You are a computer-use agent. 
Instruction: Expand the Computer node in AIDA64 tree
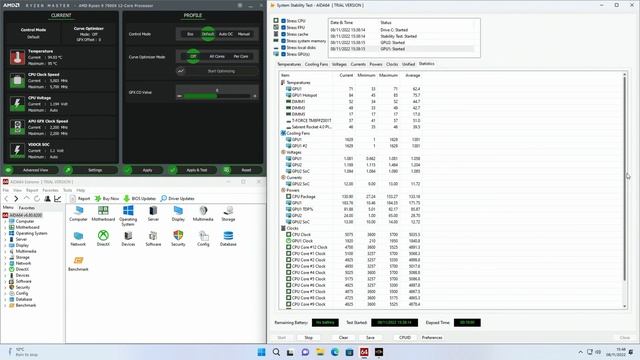[x=5, y=221]
